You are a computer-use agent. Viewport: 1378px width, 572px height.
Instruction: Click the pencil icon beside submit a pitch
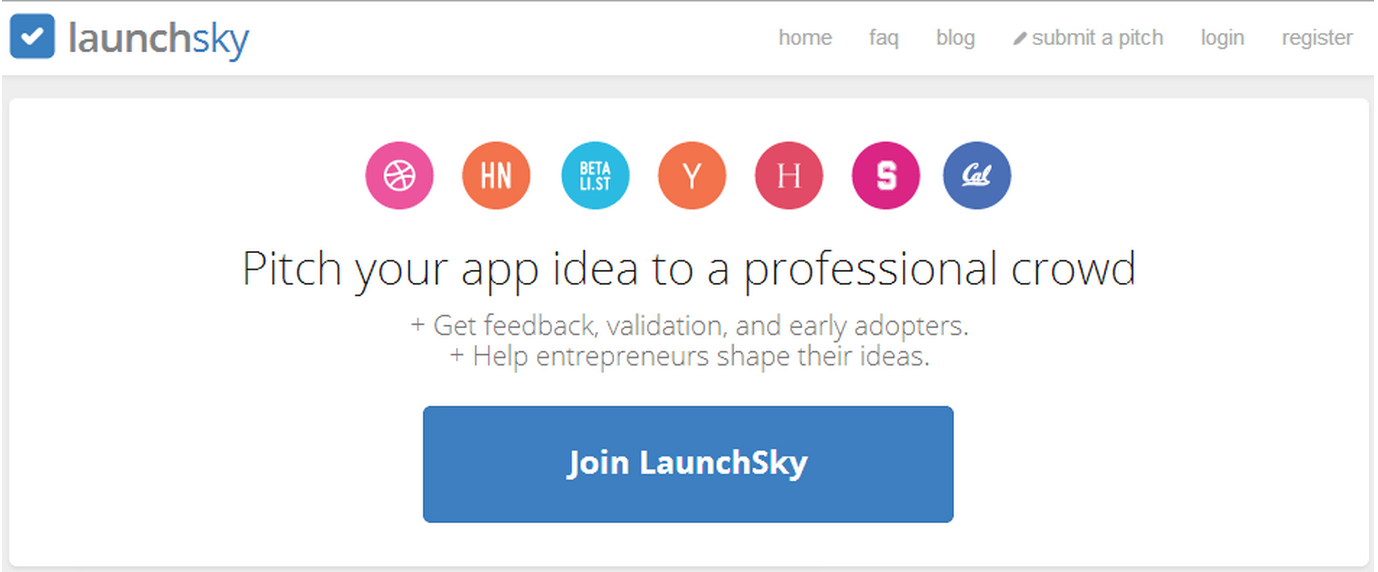tap(1020, 39)
